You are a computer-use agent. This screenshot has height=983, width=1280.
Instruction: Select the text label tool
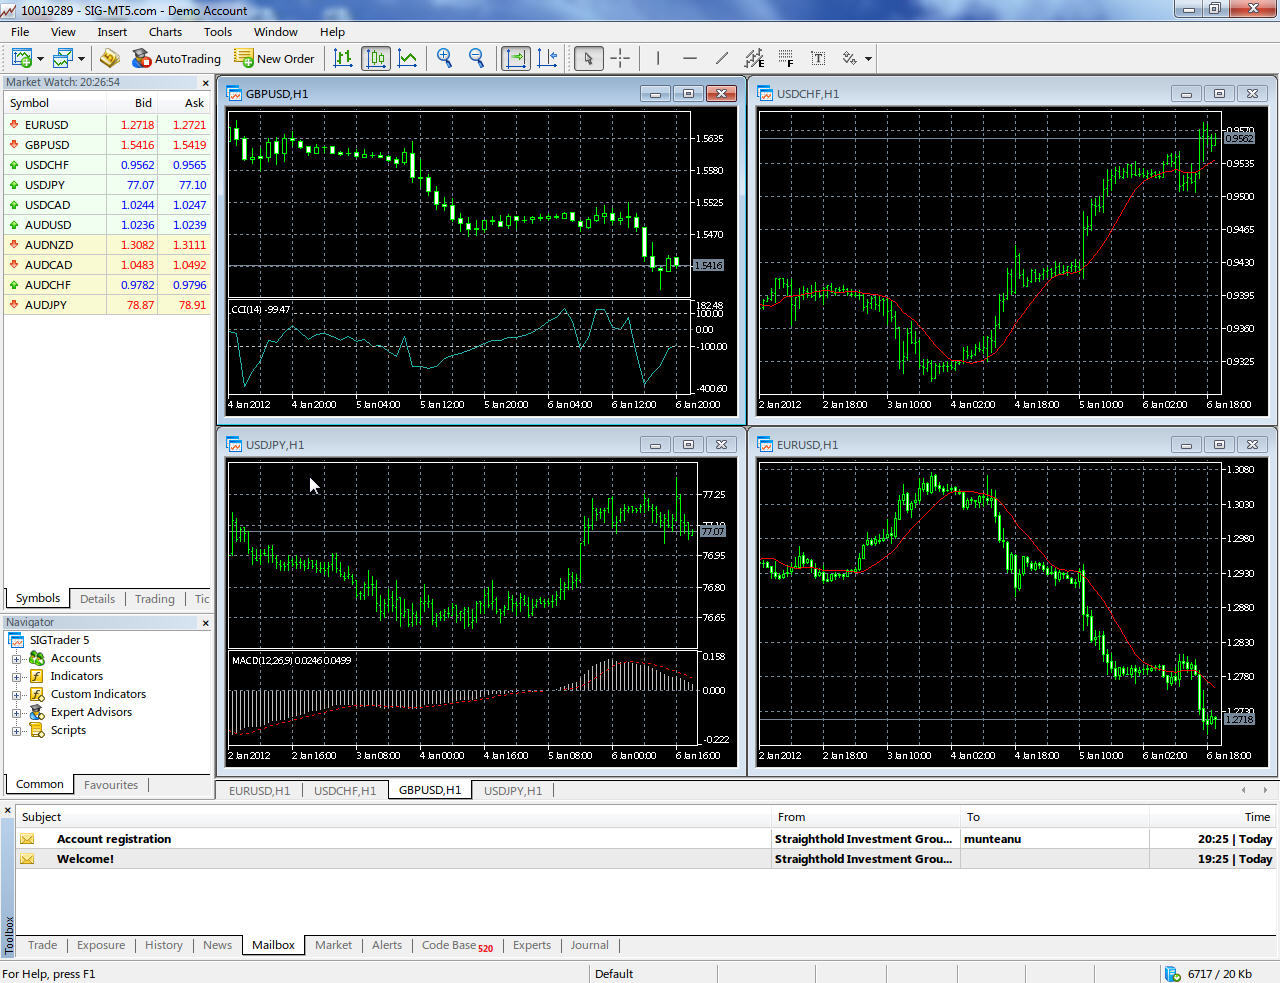click(818, 58)
